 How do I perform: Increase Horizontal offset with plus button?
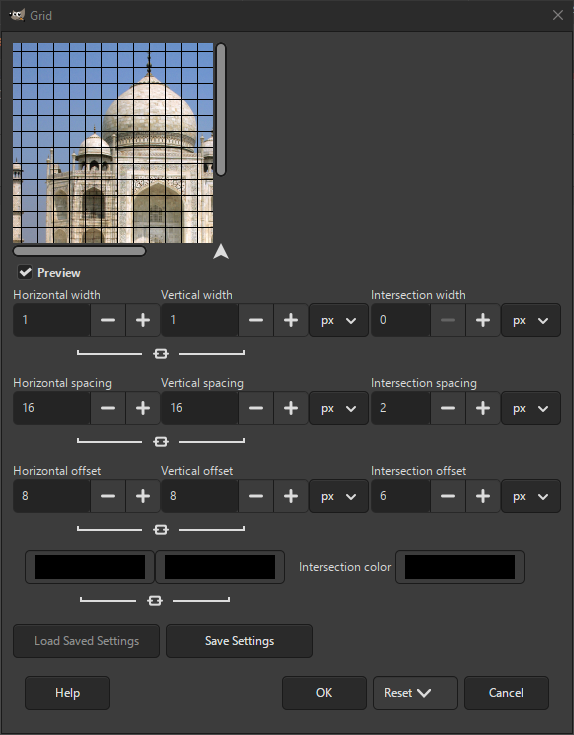pyautogui.click(x=143, y=496)
